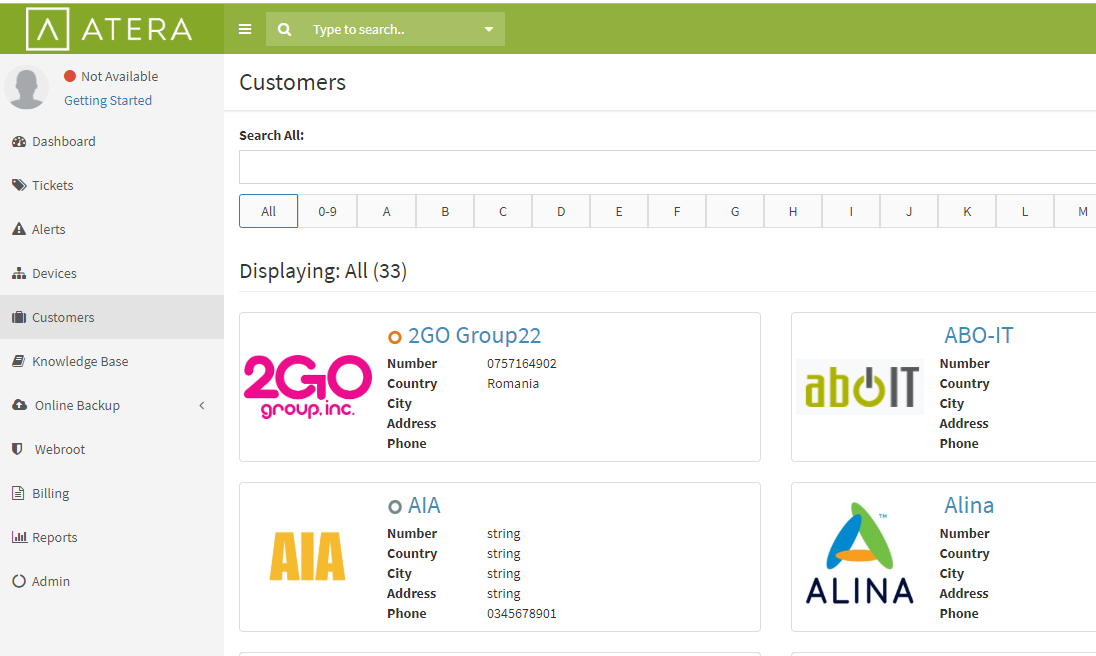1096x656 pixels.
Task: Filter customers by letter H
Action: tap(793, 211)
